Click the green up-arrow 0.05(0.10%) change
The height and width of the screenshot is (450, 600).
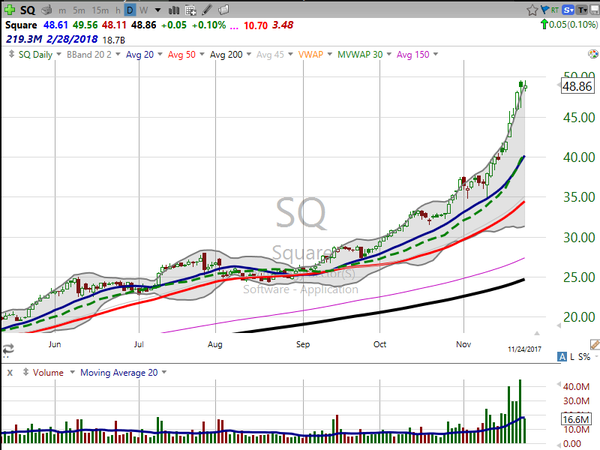569,25
